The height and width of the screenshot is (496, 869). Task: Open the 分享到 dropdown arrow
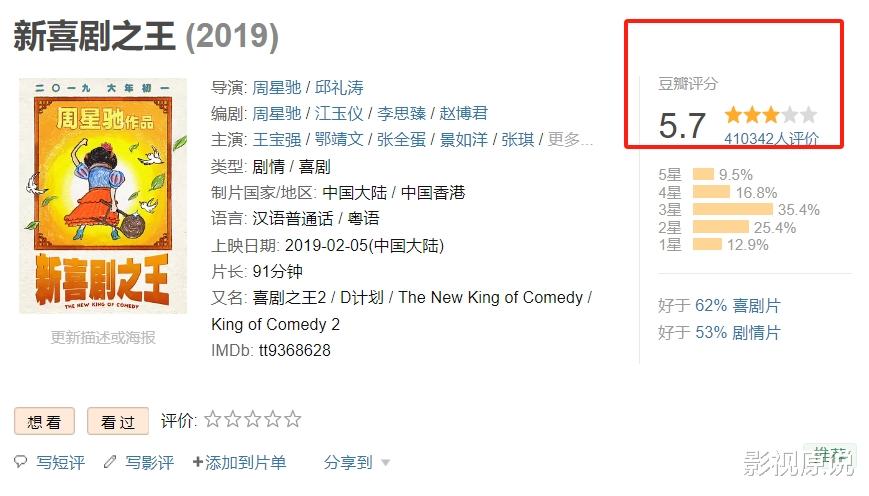click(x=386, y=463)
